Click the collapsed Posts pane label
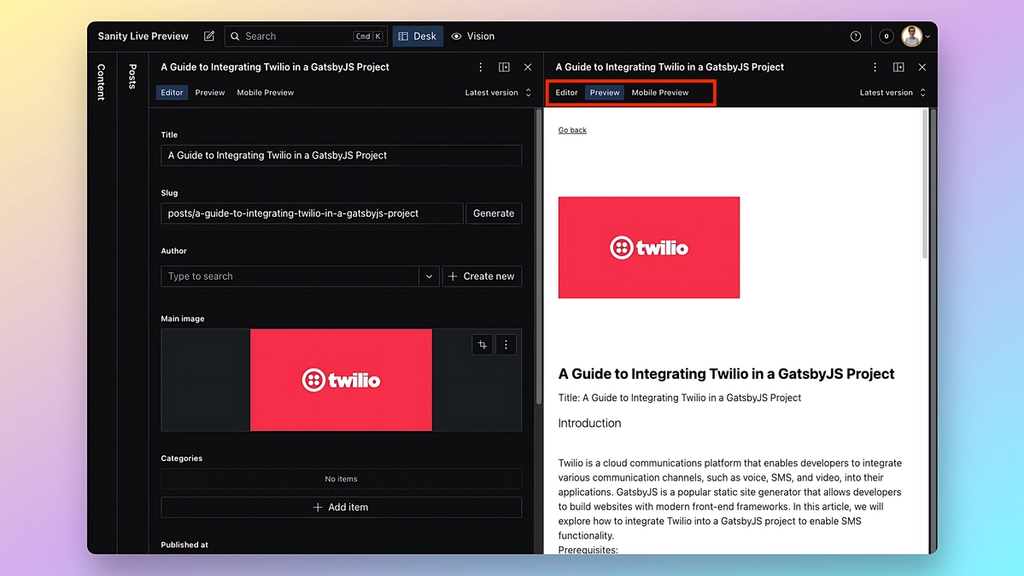This screenshot has width=1024, height=576. pos(133,76)
